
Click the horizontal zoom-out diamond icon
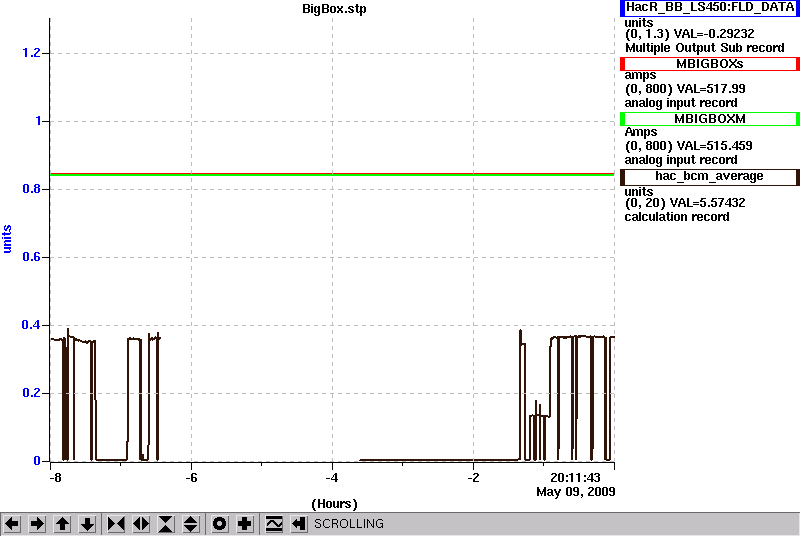pyautogui.click(x=141, y=524)
